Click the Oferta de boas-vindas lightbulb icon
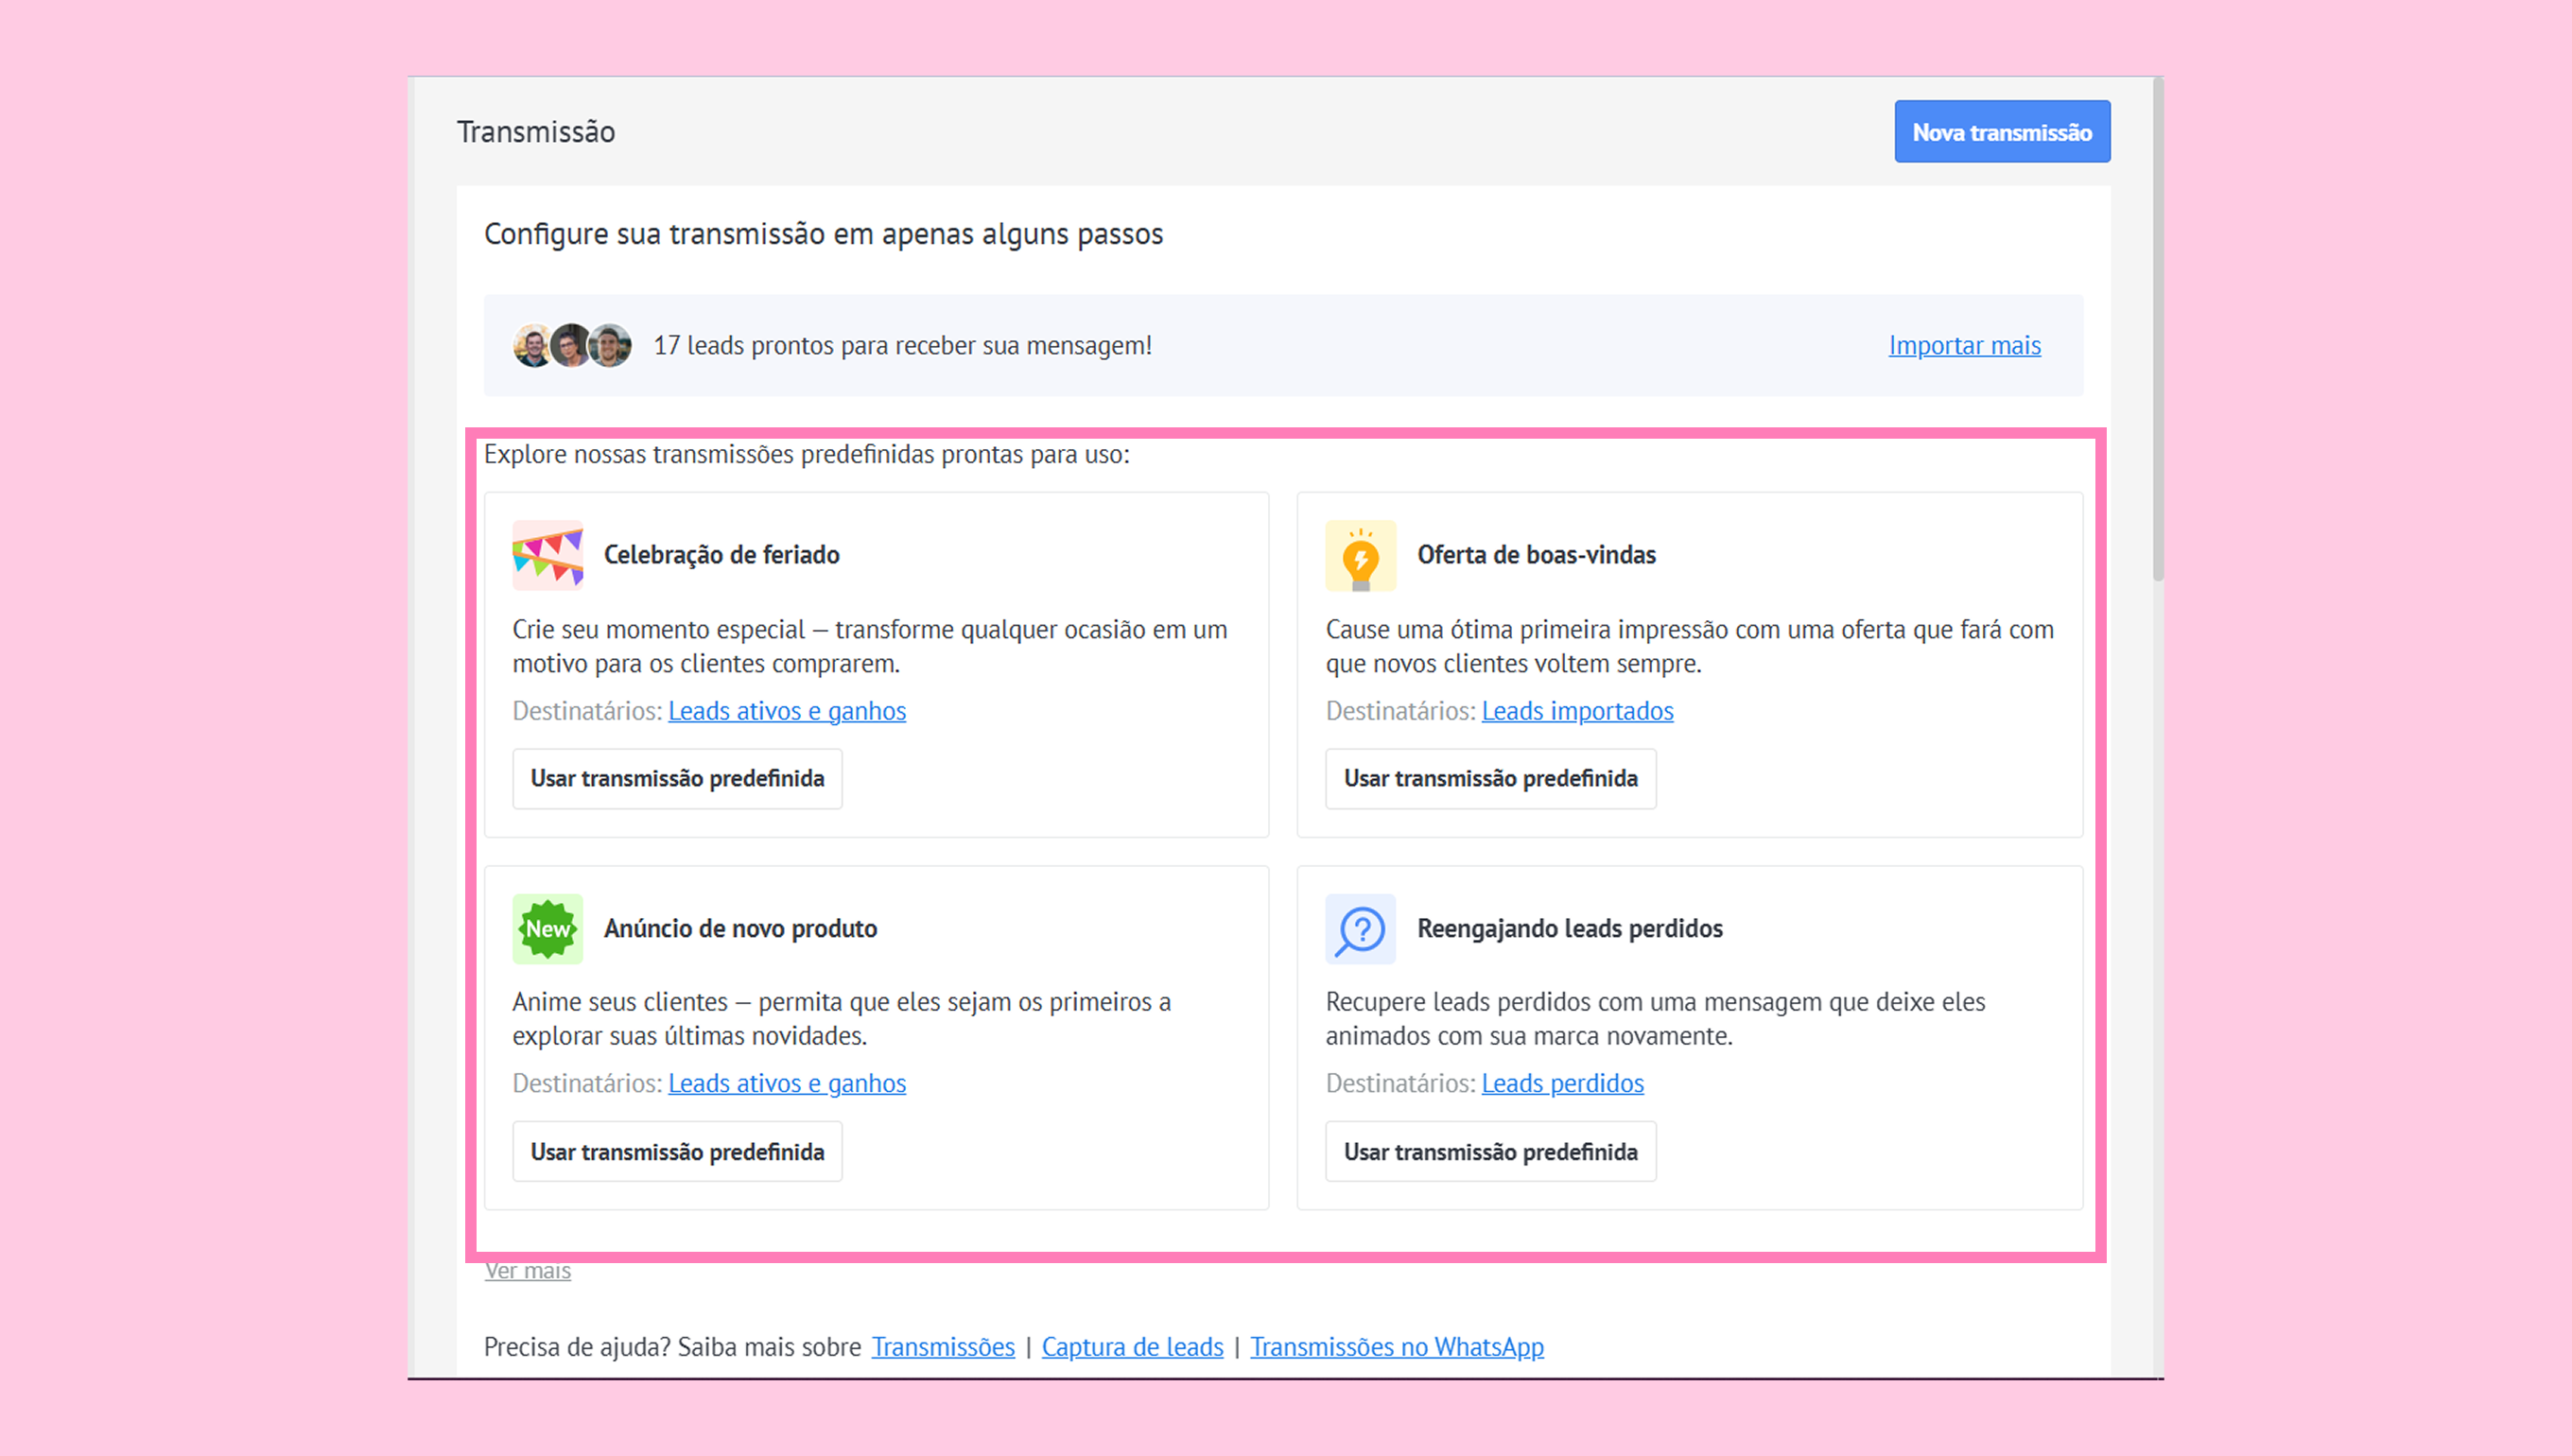The image size is (2572, 1456). [1360, 555]
